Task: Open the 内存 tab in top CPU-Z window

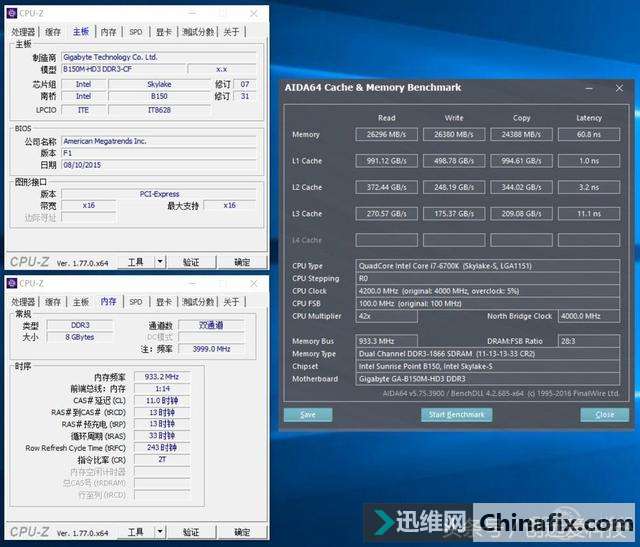Action: point(109,32)
